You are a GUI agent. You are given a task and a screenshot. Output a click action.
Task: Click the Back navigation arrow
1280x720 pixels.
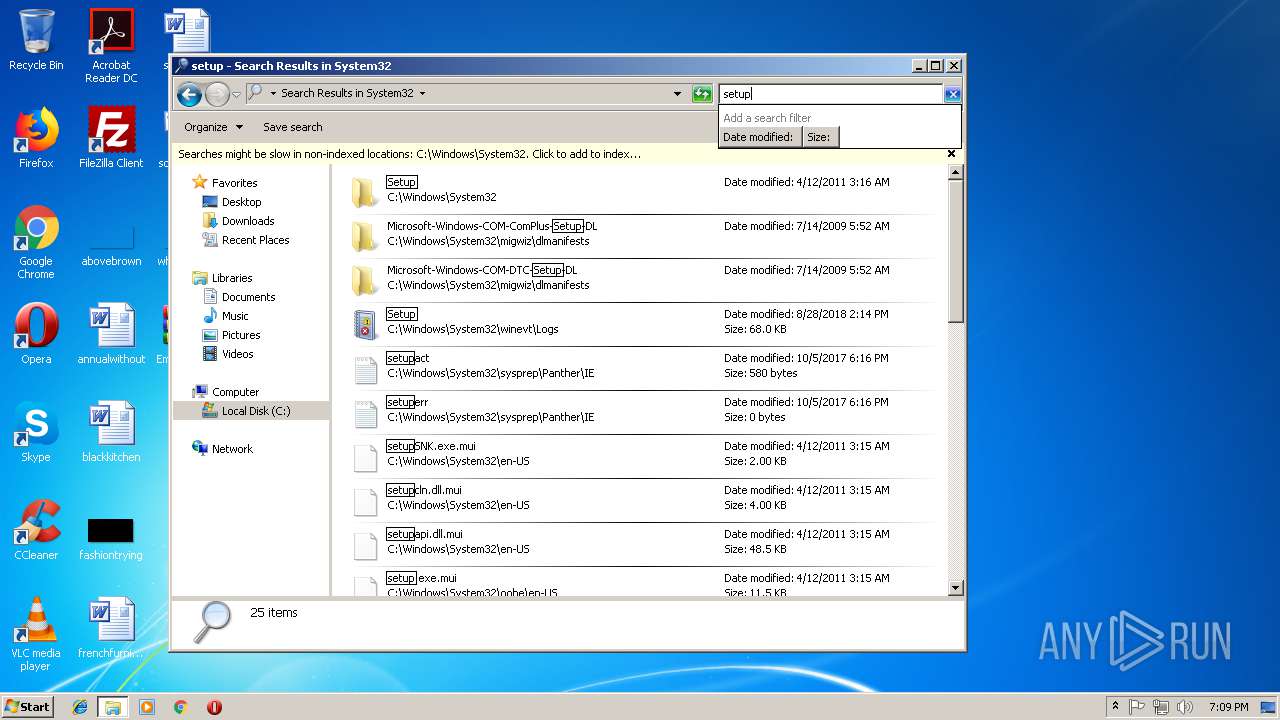coord(189,94)
